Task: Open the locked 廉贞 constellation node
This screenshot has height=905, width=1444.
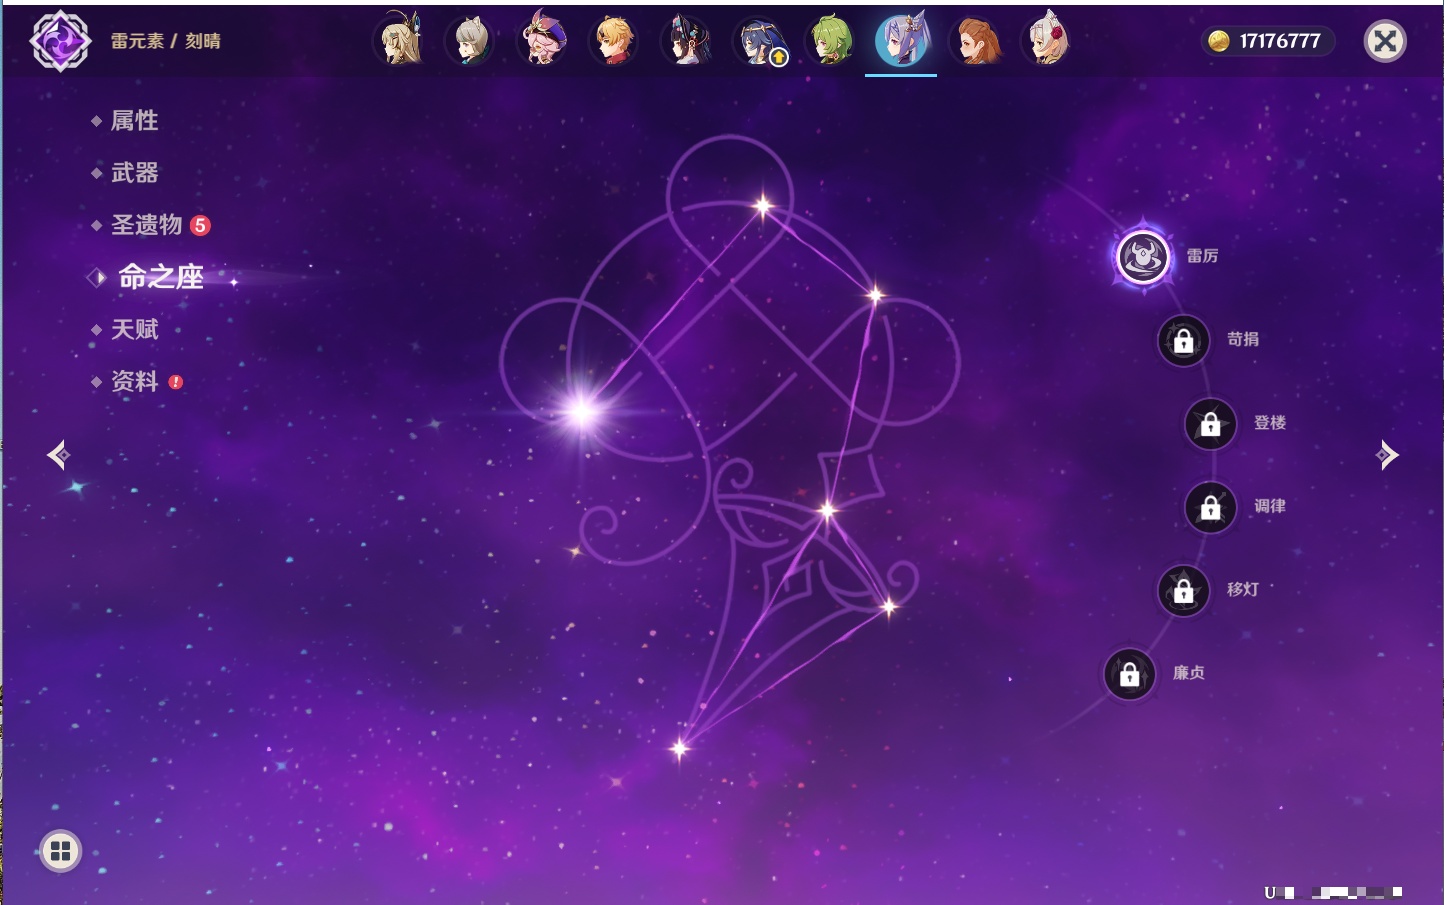Action: [x=1129, y=675]
